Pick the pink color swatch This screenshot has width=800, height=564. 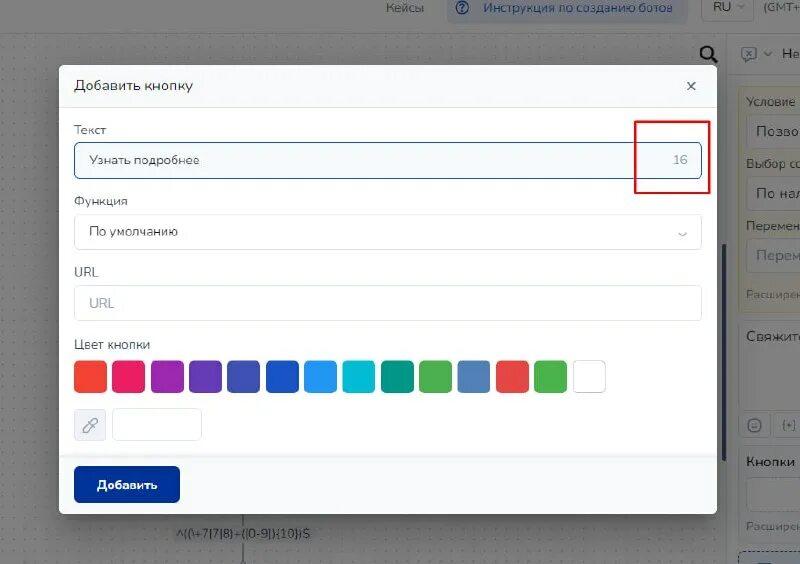[129, 377]
